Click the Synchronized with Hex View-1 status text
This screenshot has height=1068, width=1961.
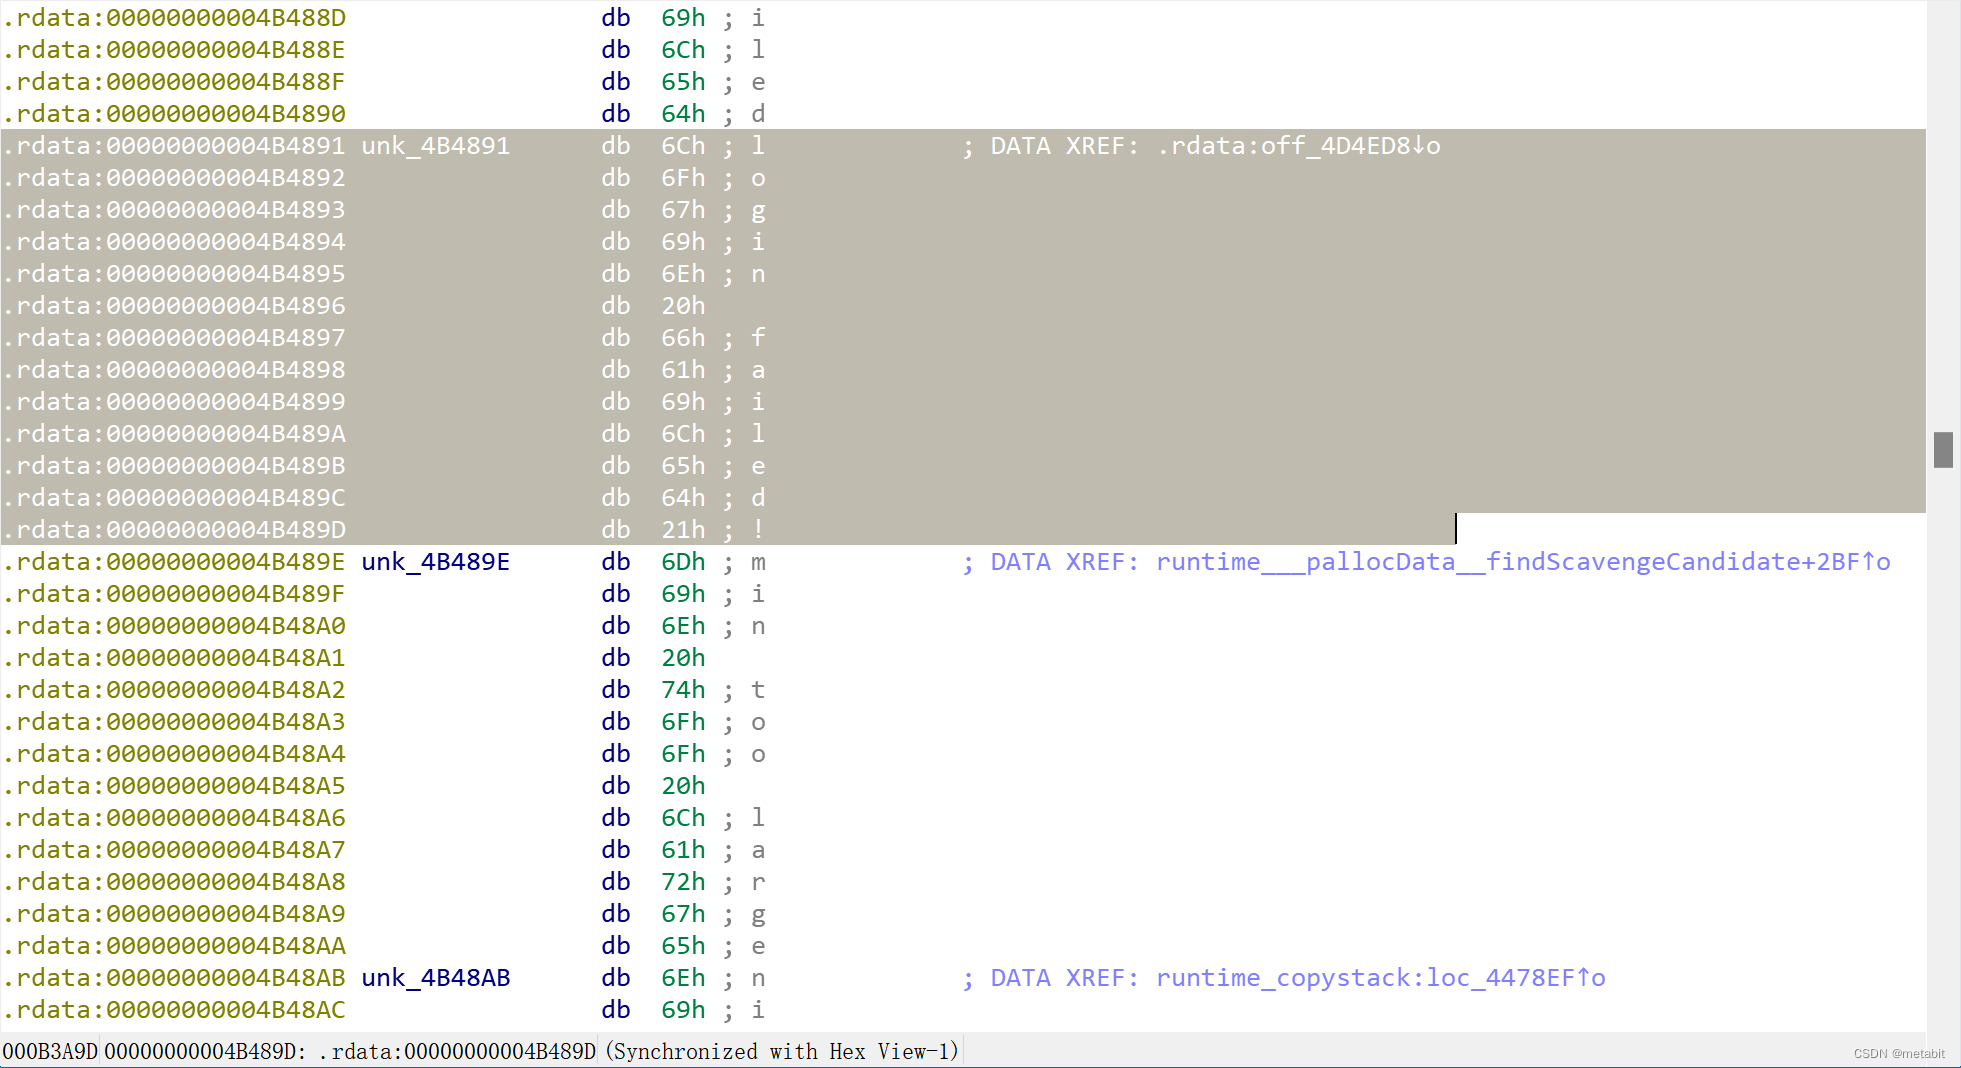pos(782,1051)
